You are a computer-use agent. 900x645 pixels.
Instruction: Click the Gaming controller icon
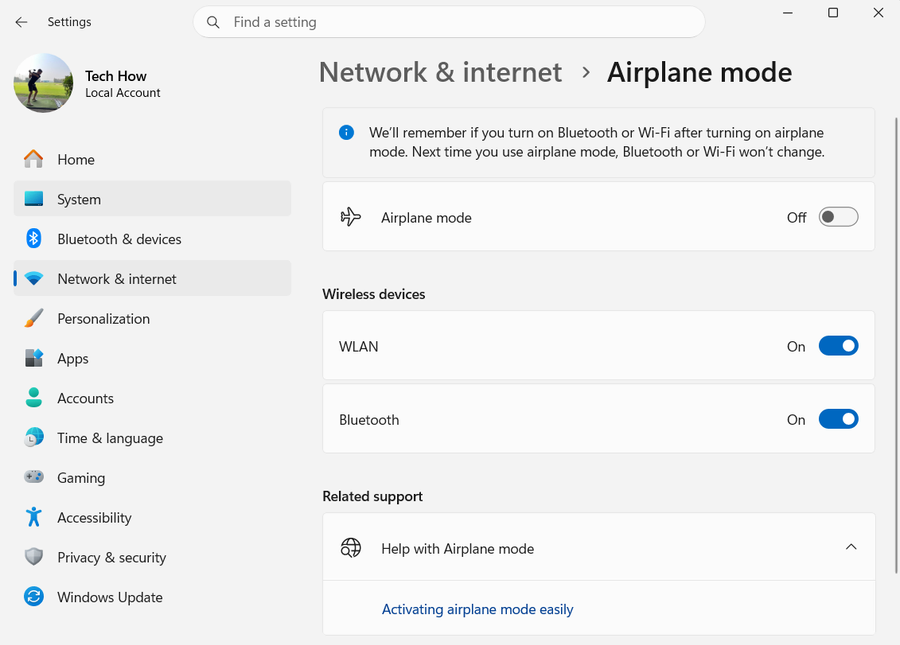point(33,477)
